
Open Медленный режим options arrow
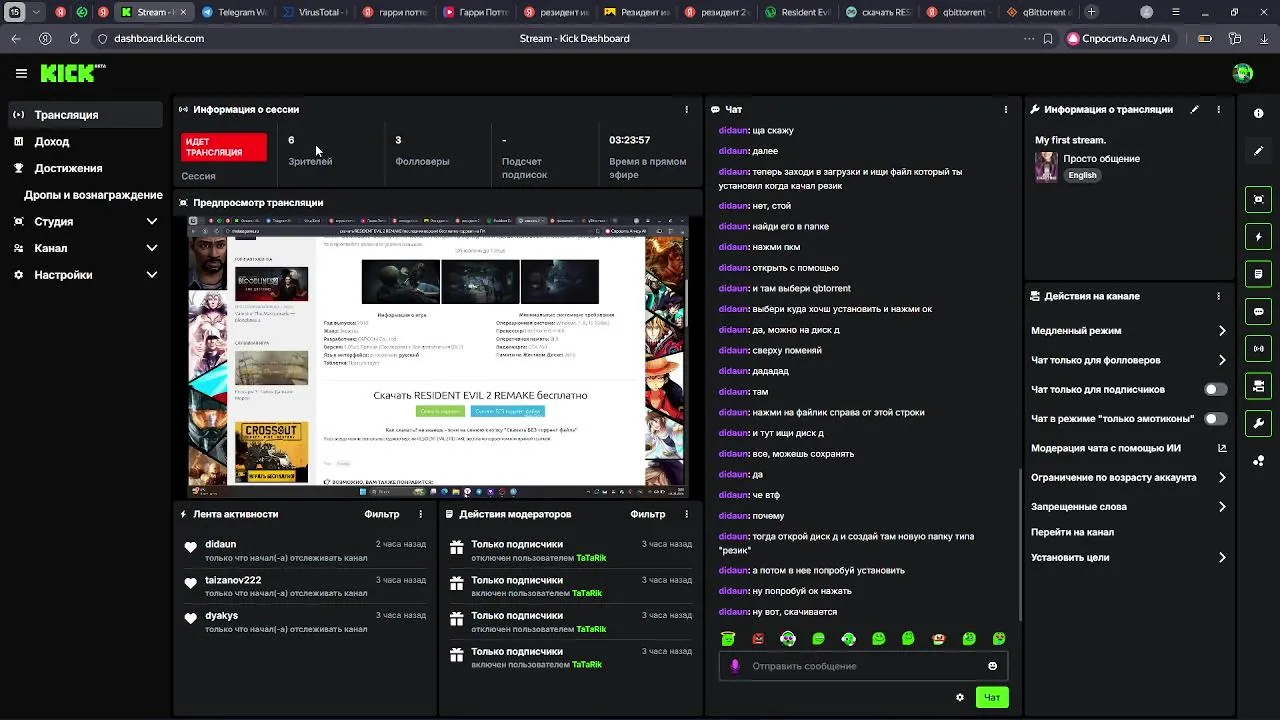tap(1222, 331)
